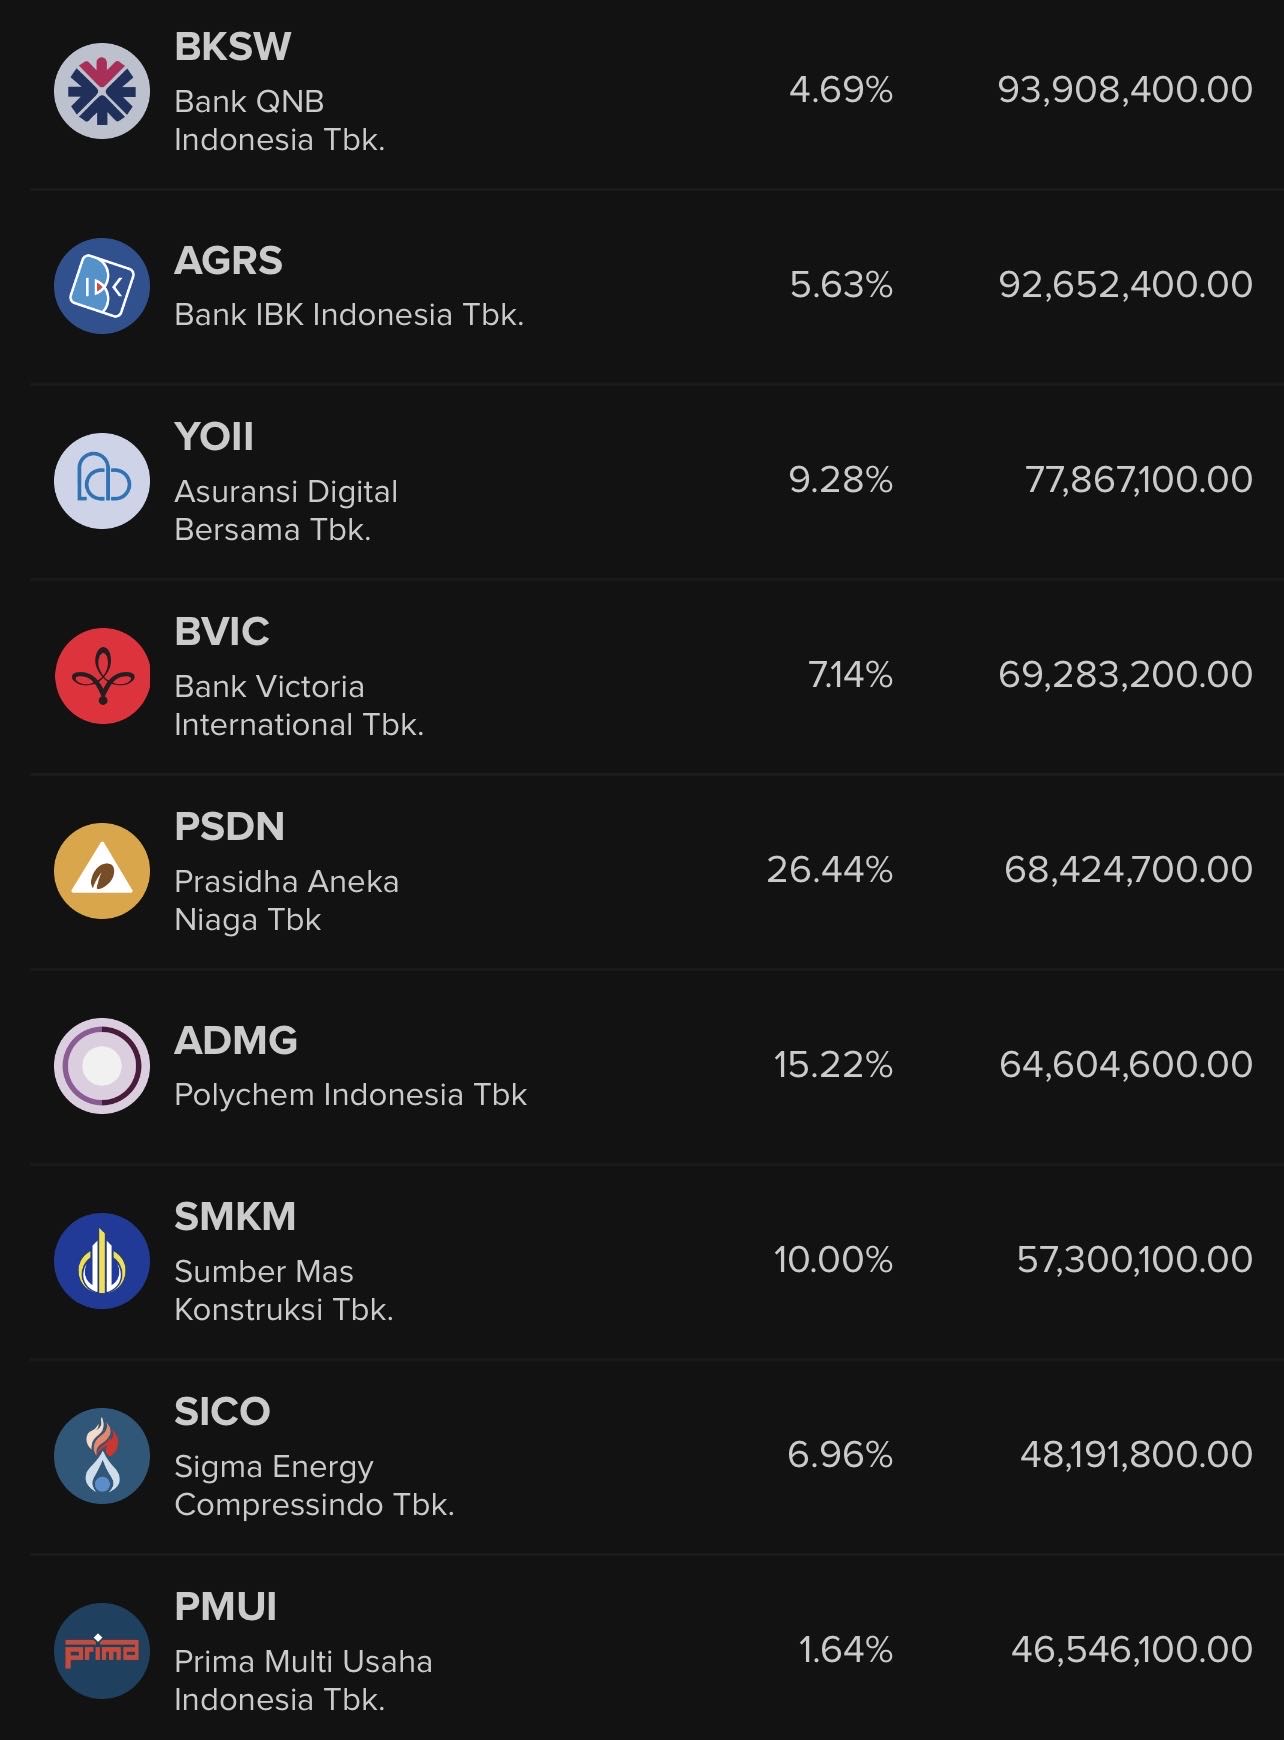This screenshot has width=1284, height=1740.
Task: Tap the Bank QNB Indonesia logo icon
Action: click(102, 91)
